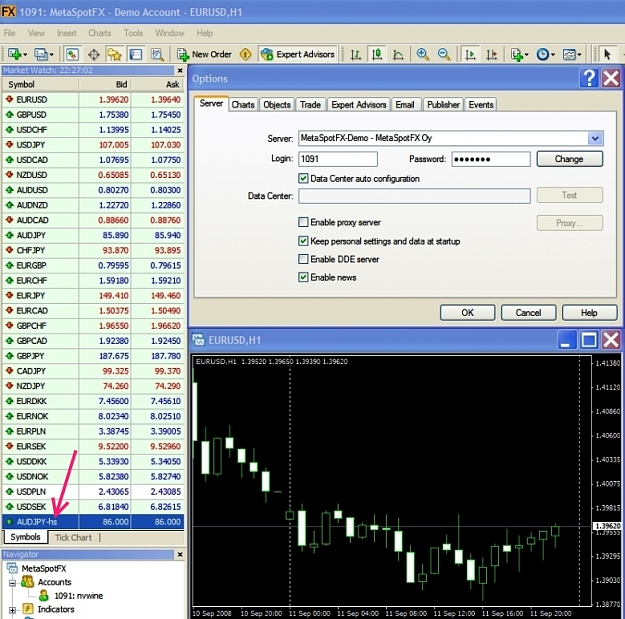The height and width of the screenshot is (619, 625).
Task: Click the user icon beside 1091: nvwine
Action: point(43,595)
